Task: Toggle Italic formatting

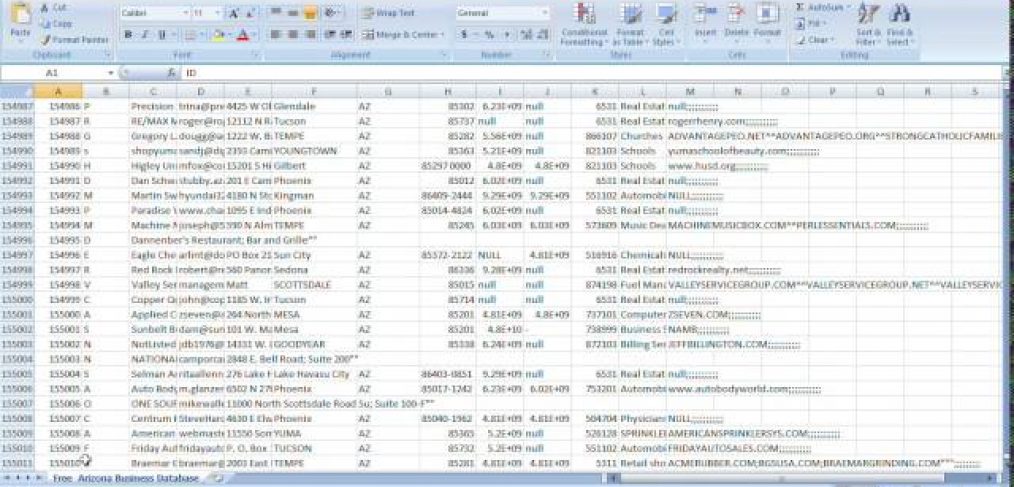Action: pos(145,35)
